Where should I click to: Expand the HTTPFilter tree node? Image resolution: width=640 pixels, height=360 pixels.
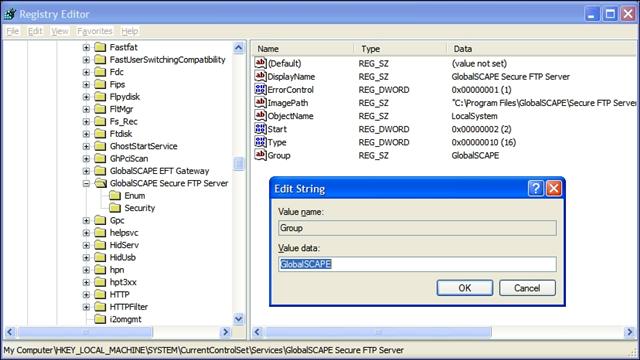coord(86,307)
